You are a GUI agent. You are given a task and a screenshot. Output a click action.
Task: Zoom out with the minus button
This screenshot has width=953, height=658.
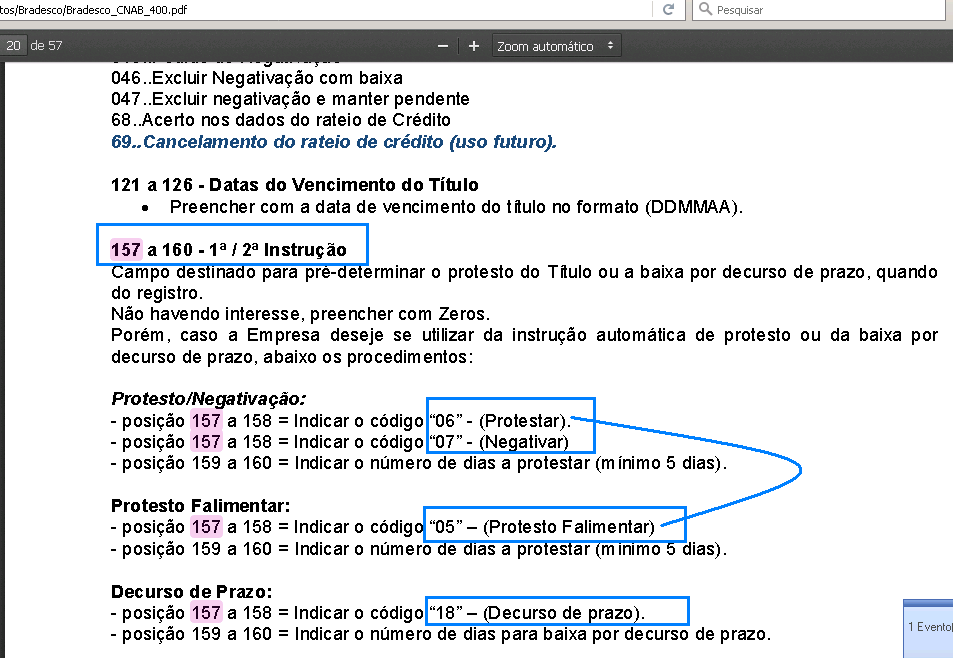coord(443,46)
